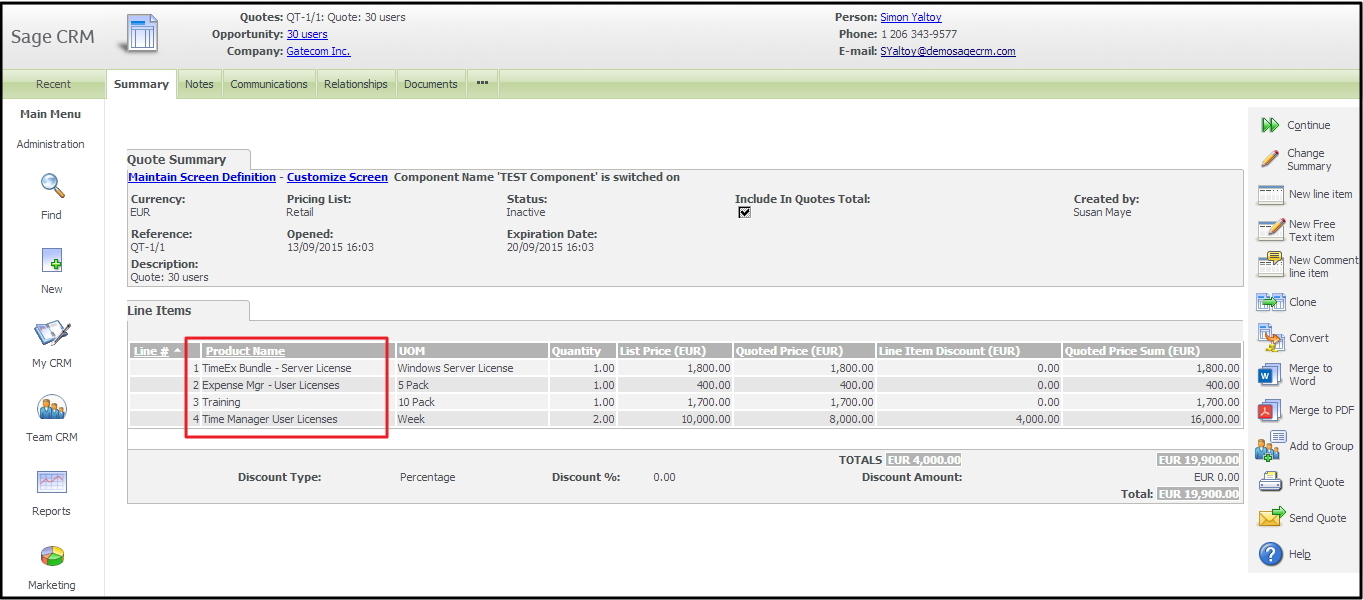
Task: Click the Clone label in the sidebar
Action: point(1303,302)
